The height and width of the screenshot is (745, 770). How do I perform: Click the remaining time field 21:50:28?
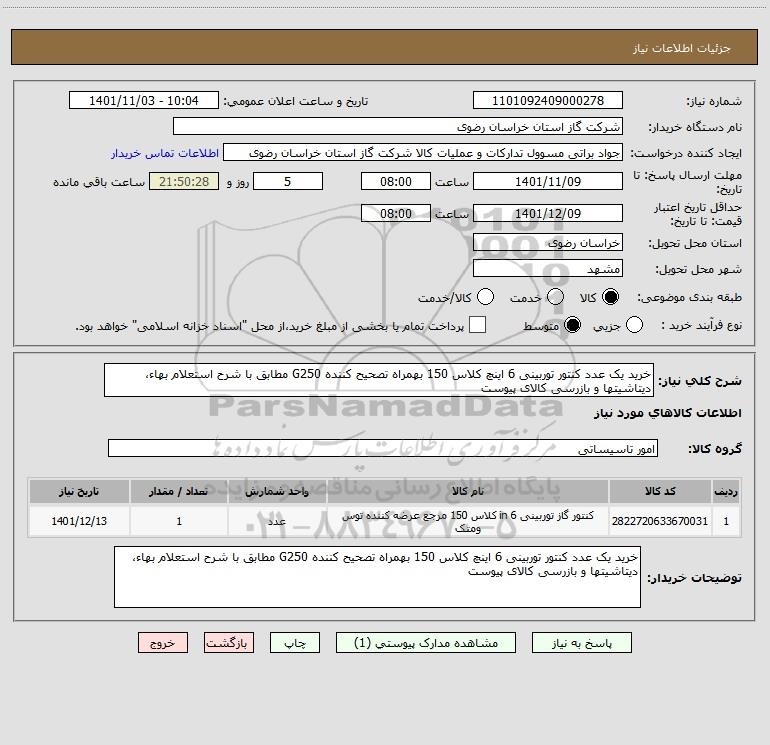pyautogui.click(x=184, y=181)
